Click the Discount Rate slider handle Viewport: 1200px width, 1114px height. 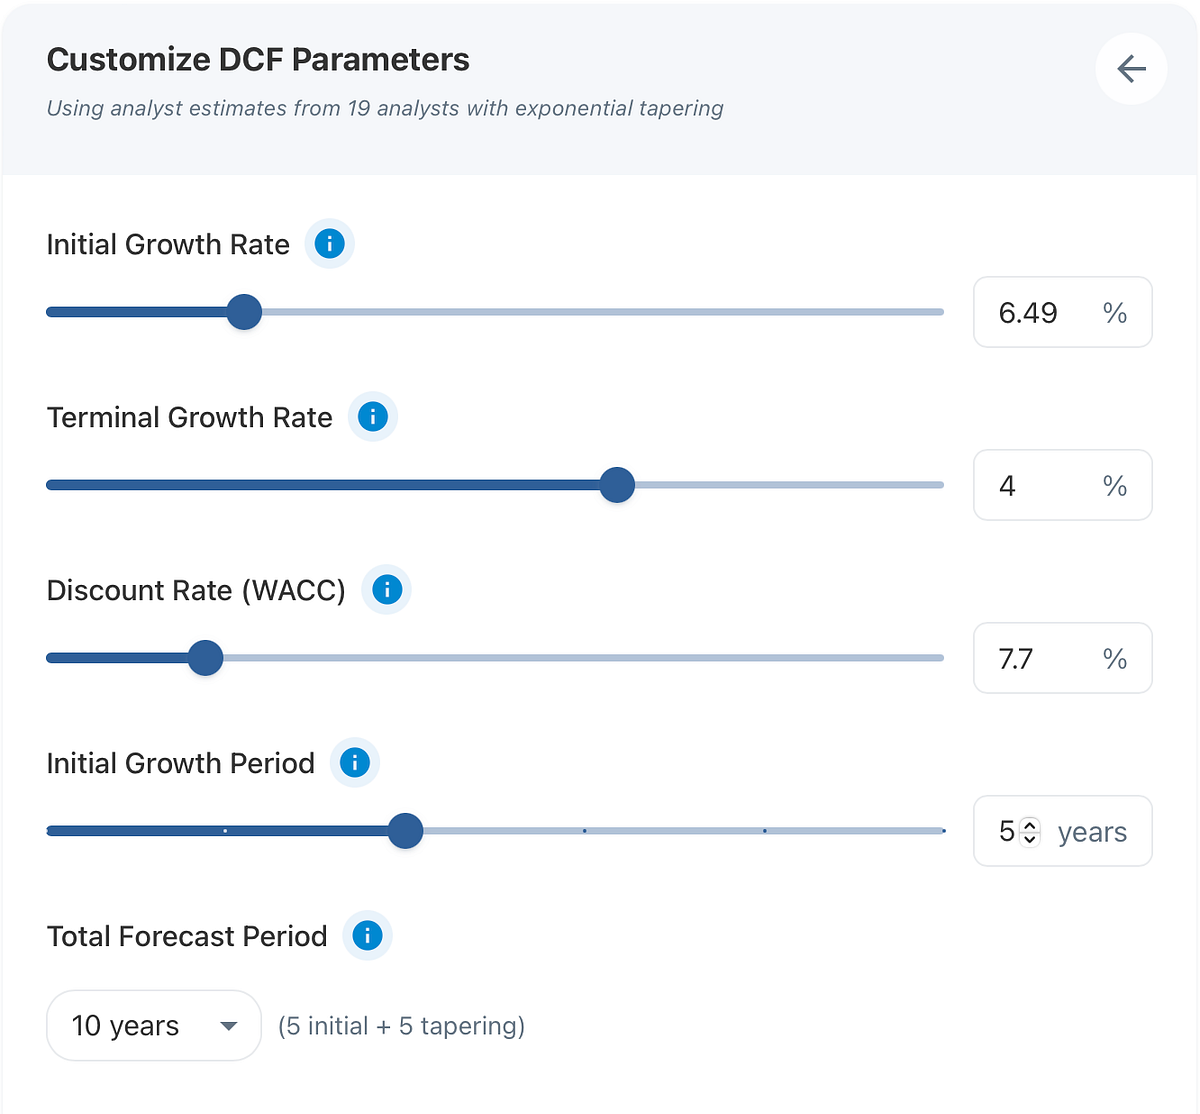pyautogui.click(x=205, y=657)
